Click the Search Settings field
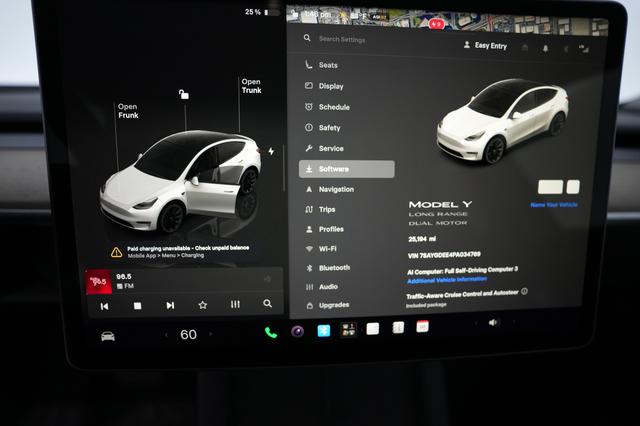Viewport: 640px width, 426px height. 342,39
